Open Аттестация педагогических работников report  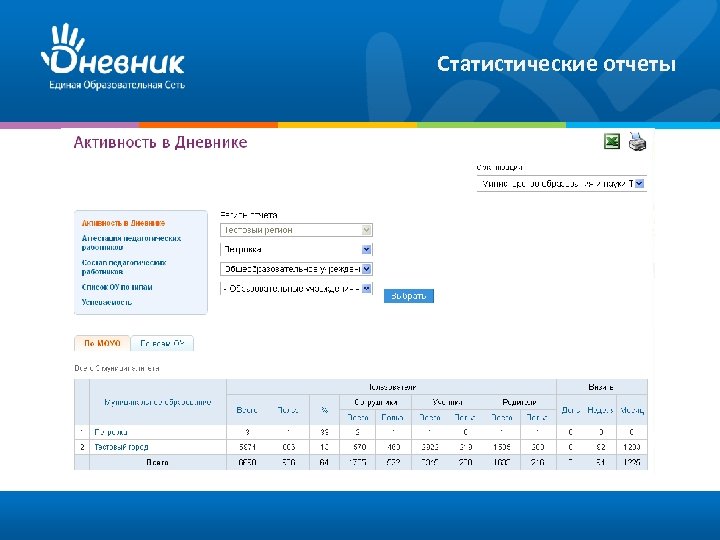[x=131, y=243]
